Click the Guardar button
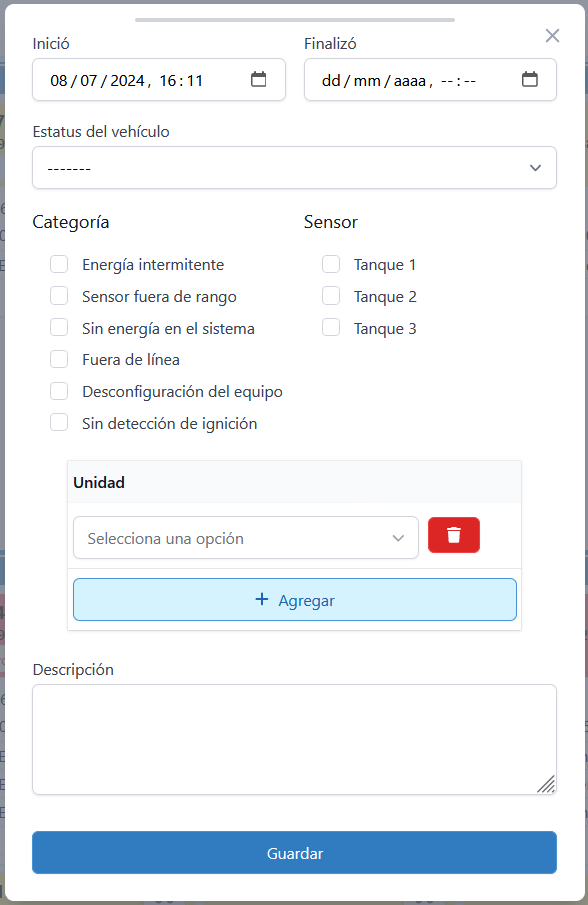588x905 pixels. [x=294, y=853]
